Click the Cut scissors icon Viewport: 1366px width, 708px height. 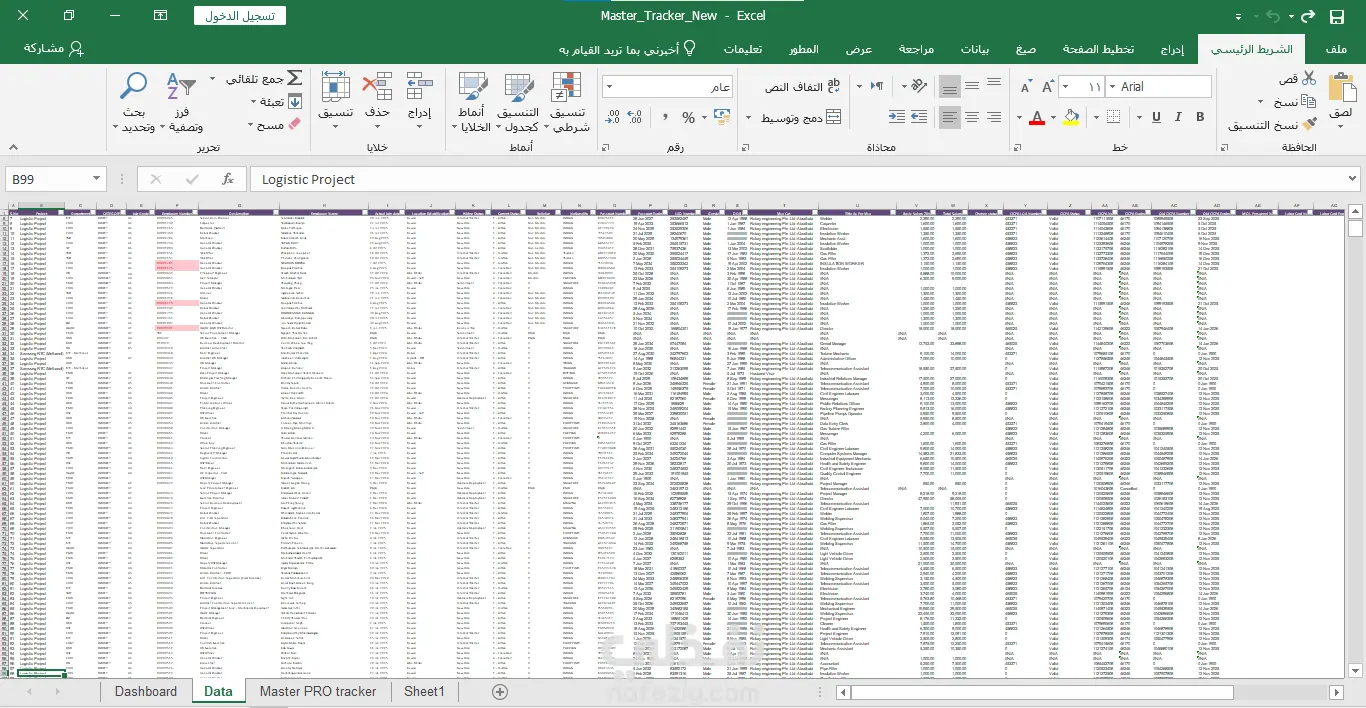click(1308, 78)
